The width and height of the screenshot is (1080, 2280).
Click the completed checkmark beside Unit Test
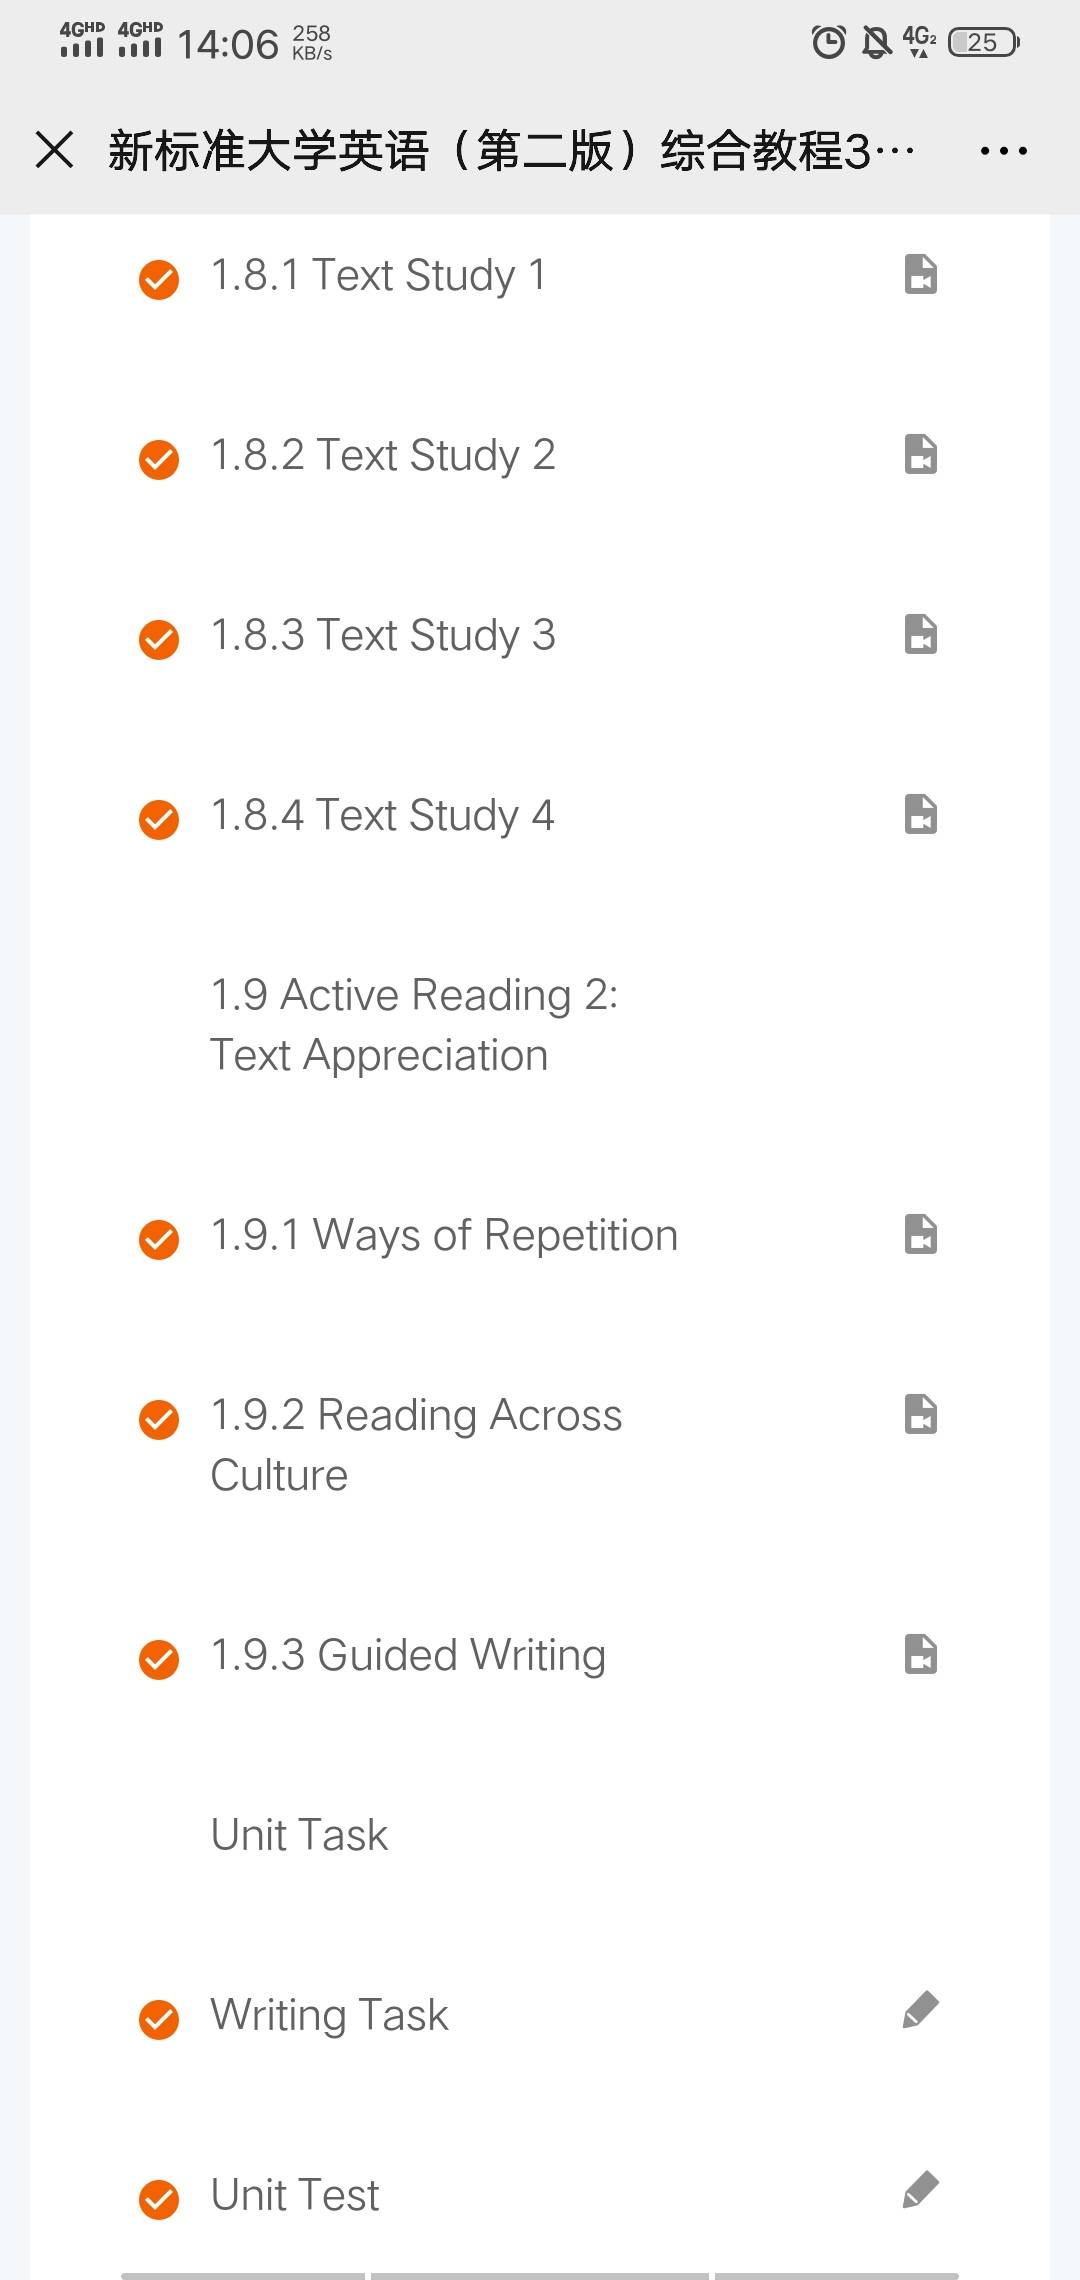click(159, 2199)
